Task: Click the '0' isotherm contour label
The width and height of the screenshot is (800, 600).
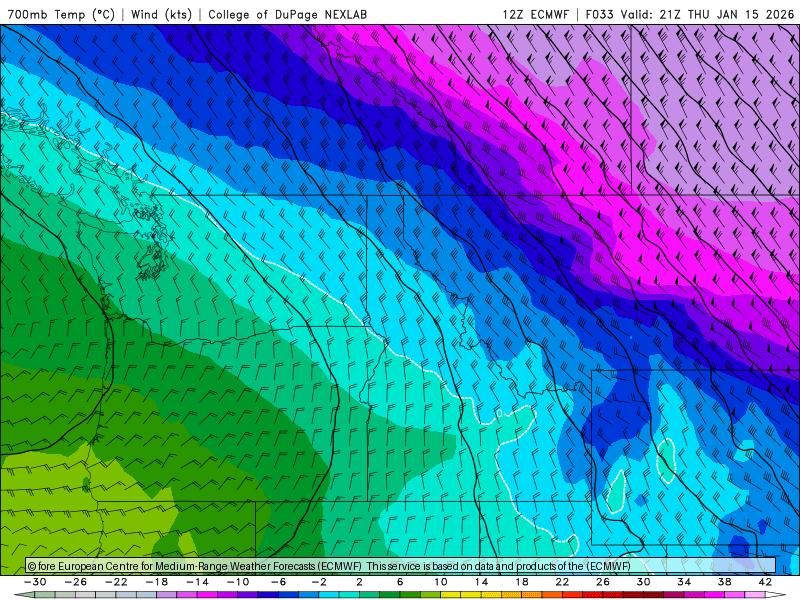Action: point(499,413)
